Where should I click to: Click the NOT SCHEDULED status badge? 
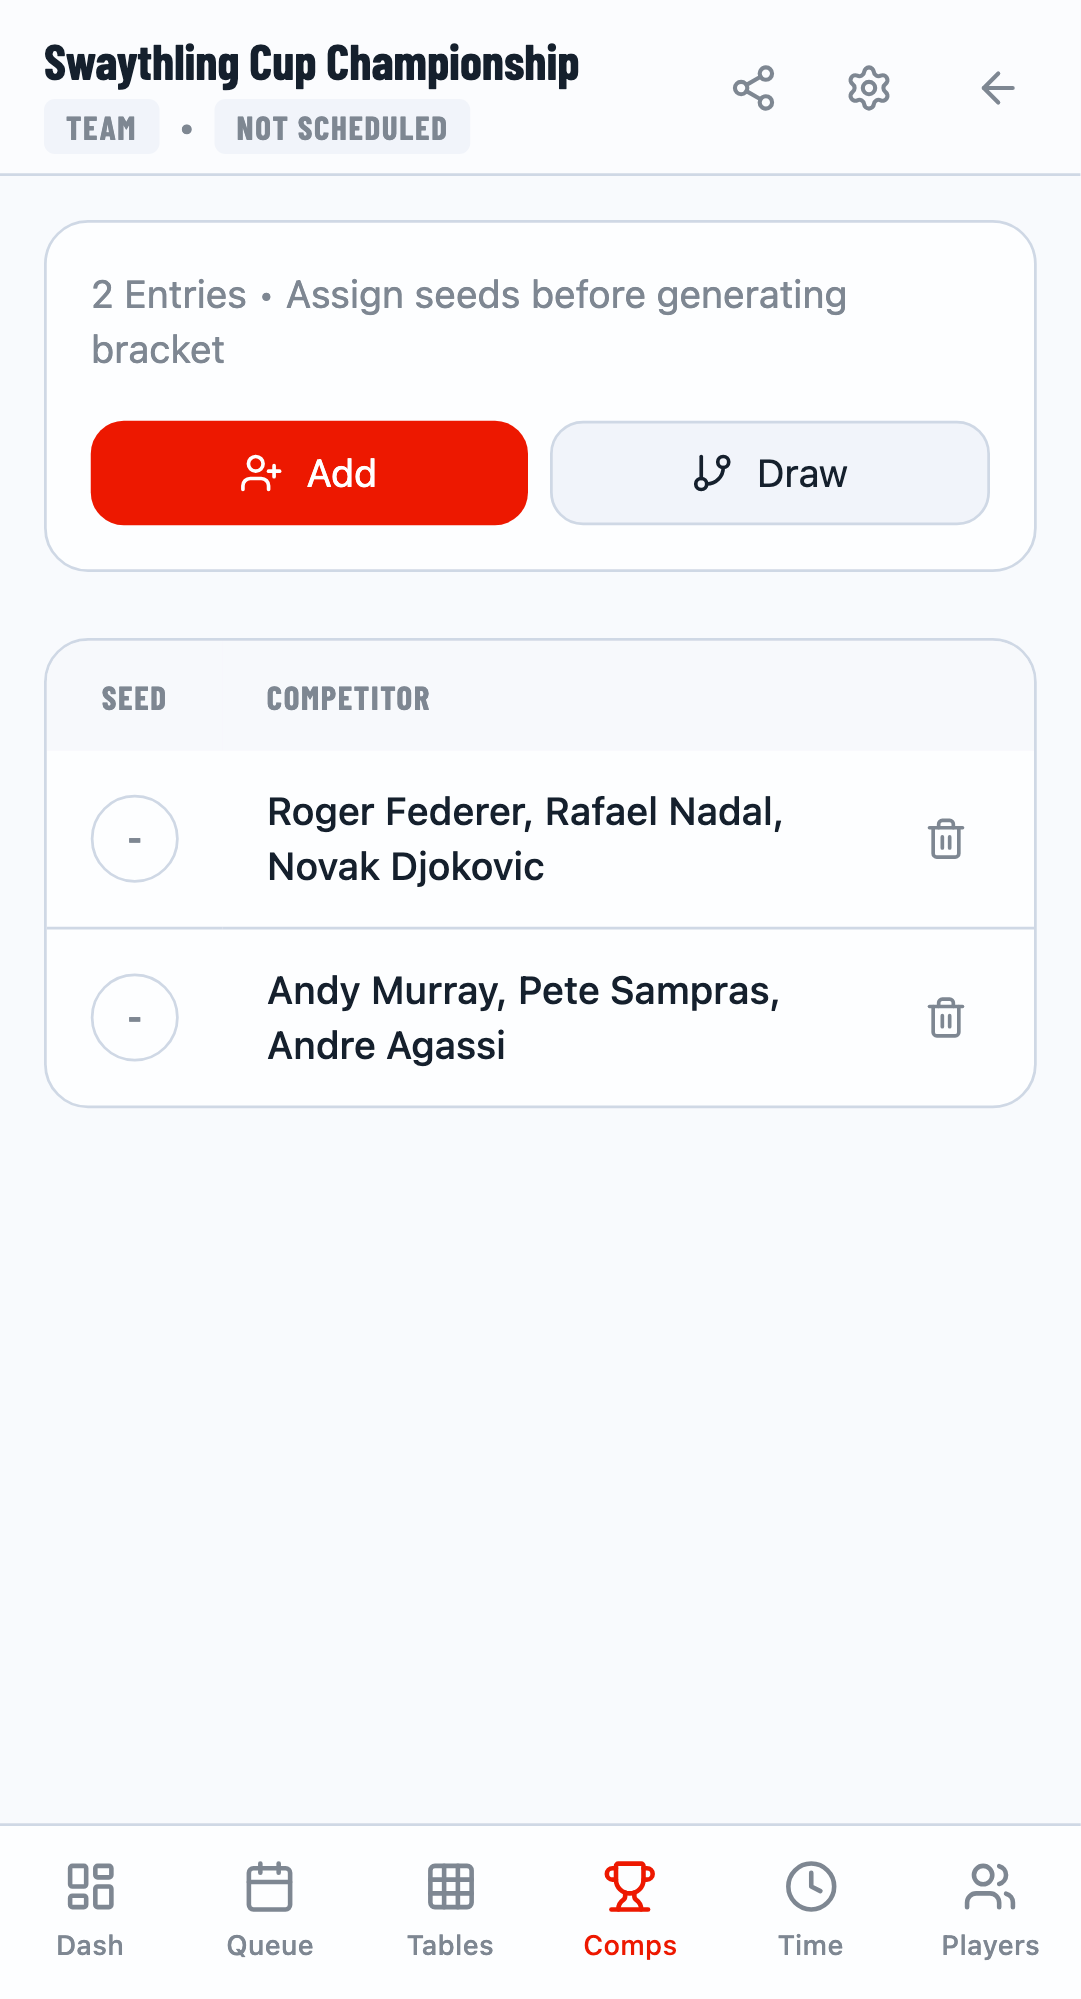[341, 128]
